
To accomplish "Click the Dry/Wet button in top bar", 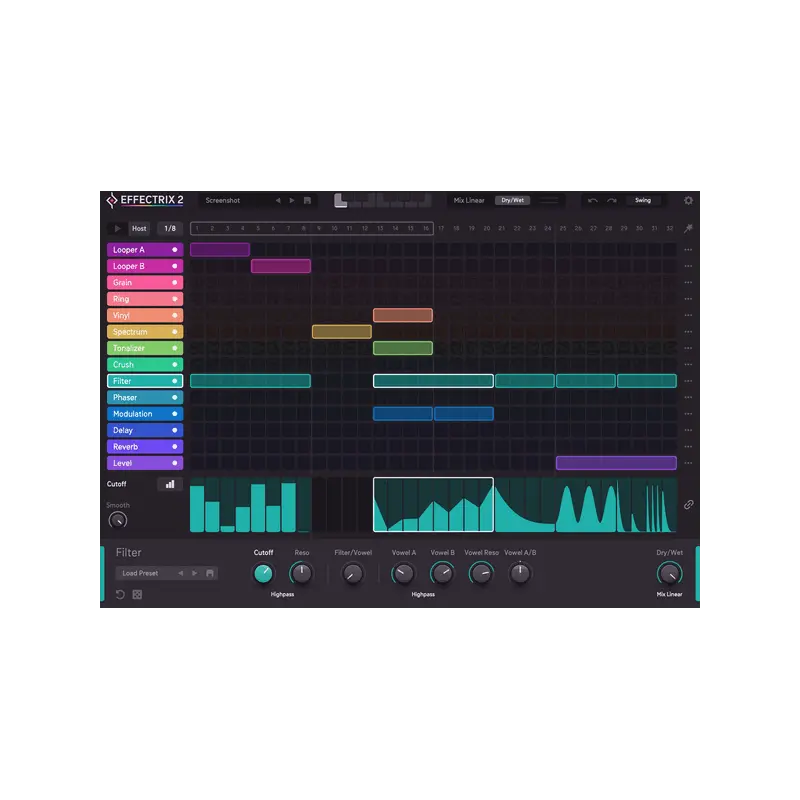I will click(512, 201).
